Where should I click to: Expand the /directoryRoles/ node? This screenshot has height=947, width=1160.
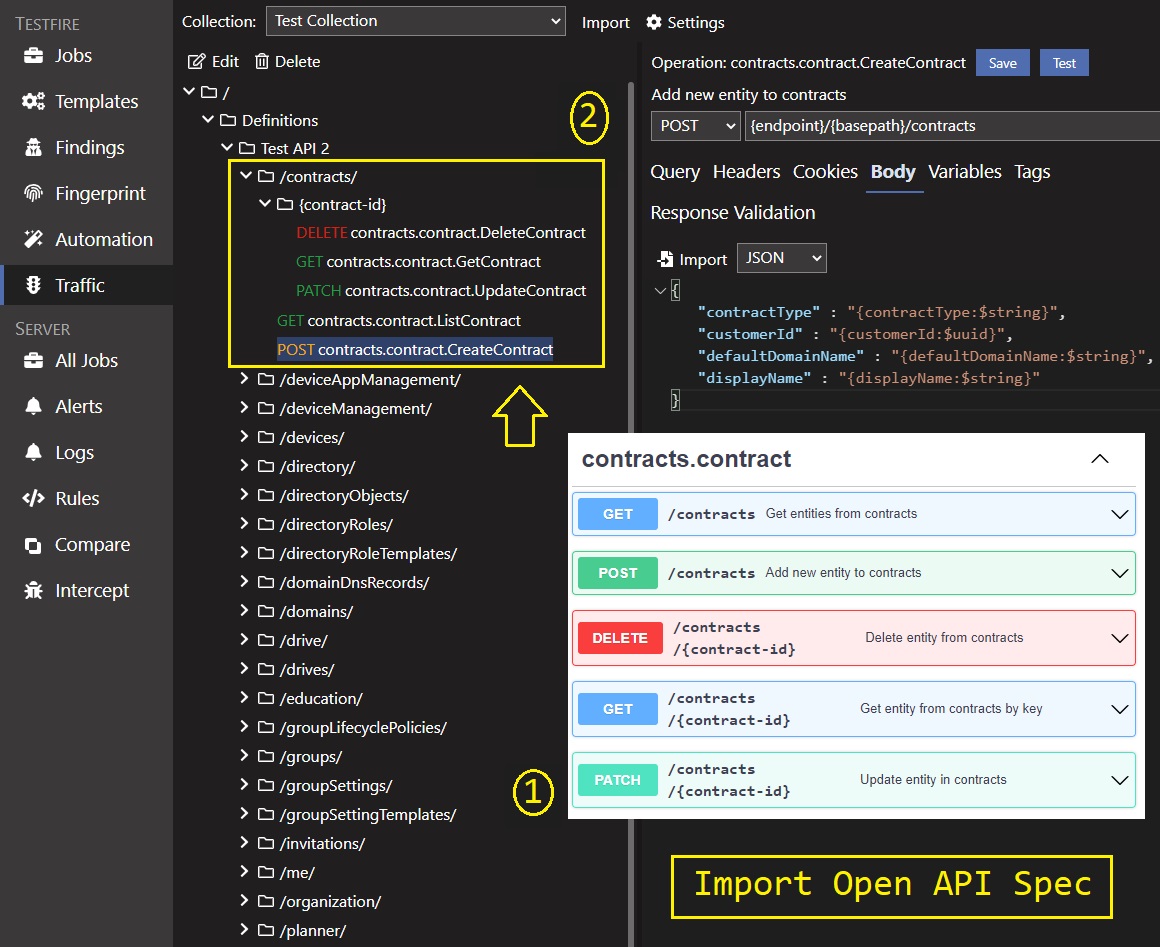click(244, 523)
